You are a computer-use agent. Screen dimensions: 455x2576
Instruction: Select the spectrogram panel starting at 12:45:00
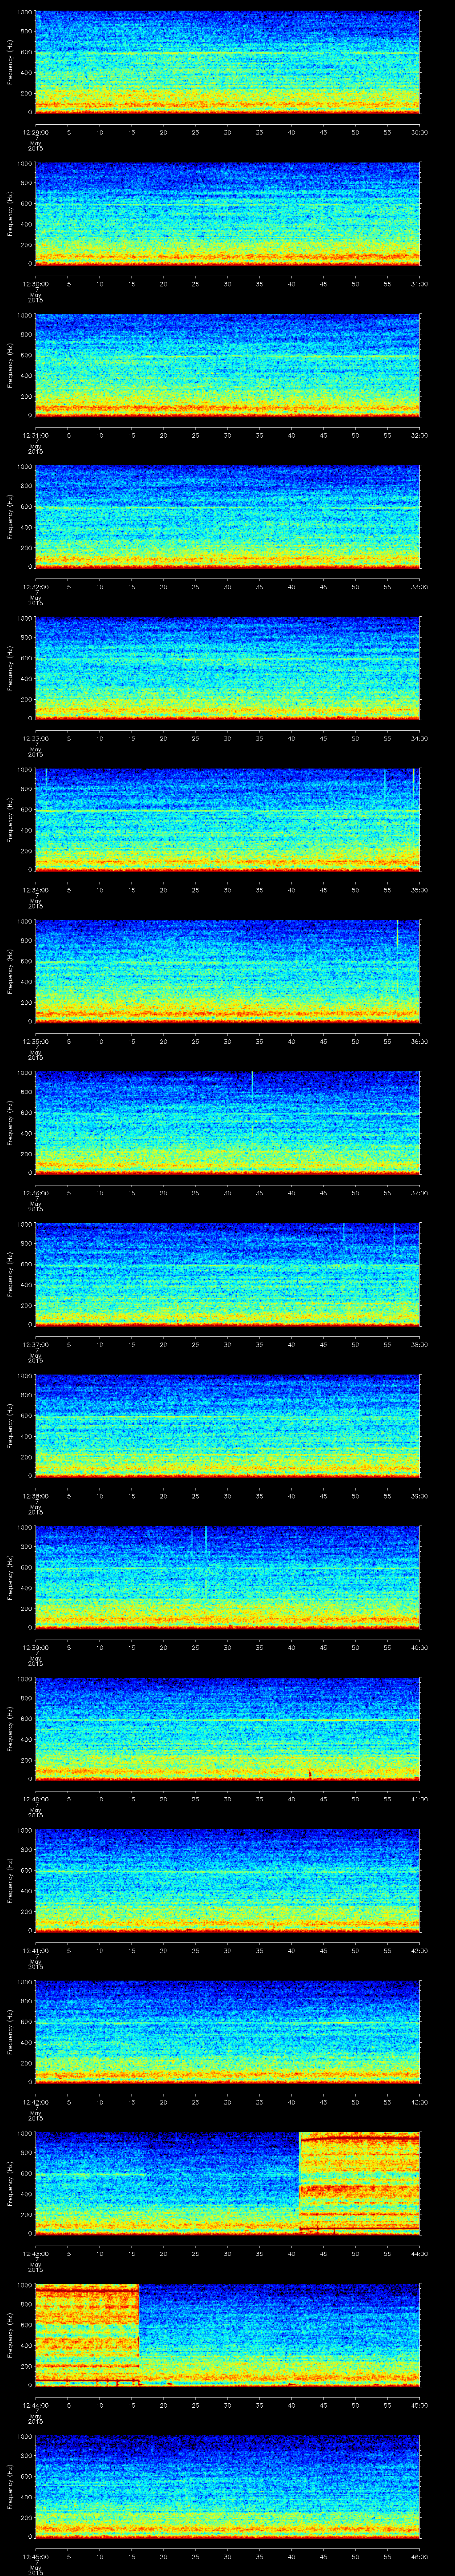(x=227, y=2486)
